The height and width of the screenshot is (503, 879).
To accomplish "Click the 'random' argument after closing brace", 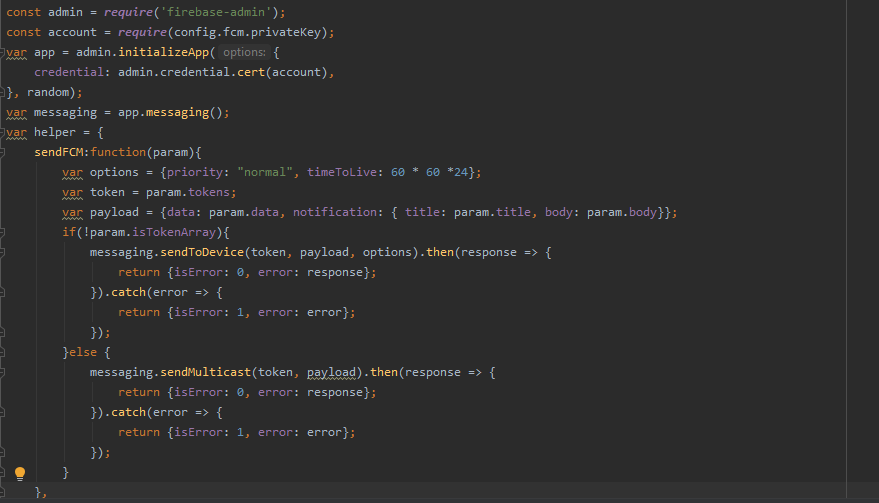I will pos(48,92).
